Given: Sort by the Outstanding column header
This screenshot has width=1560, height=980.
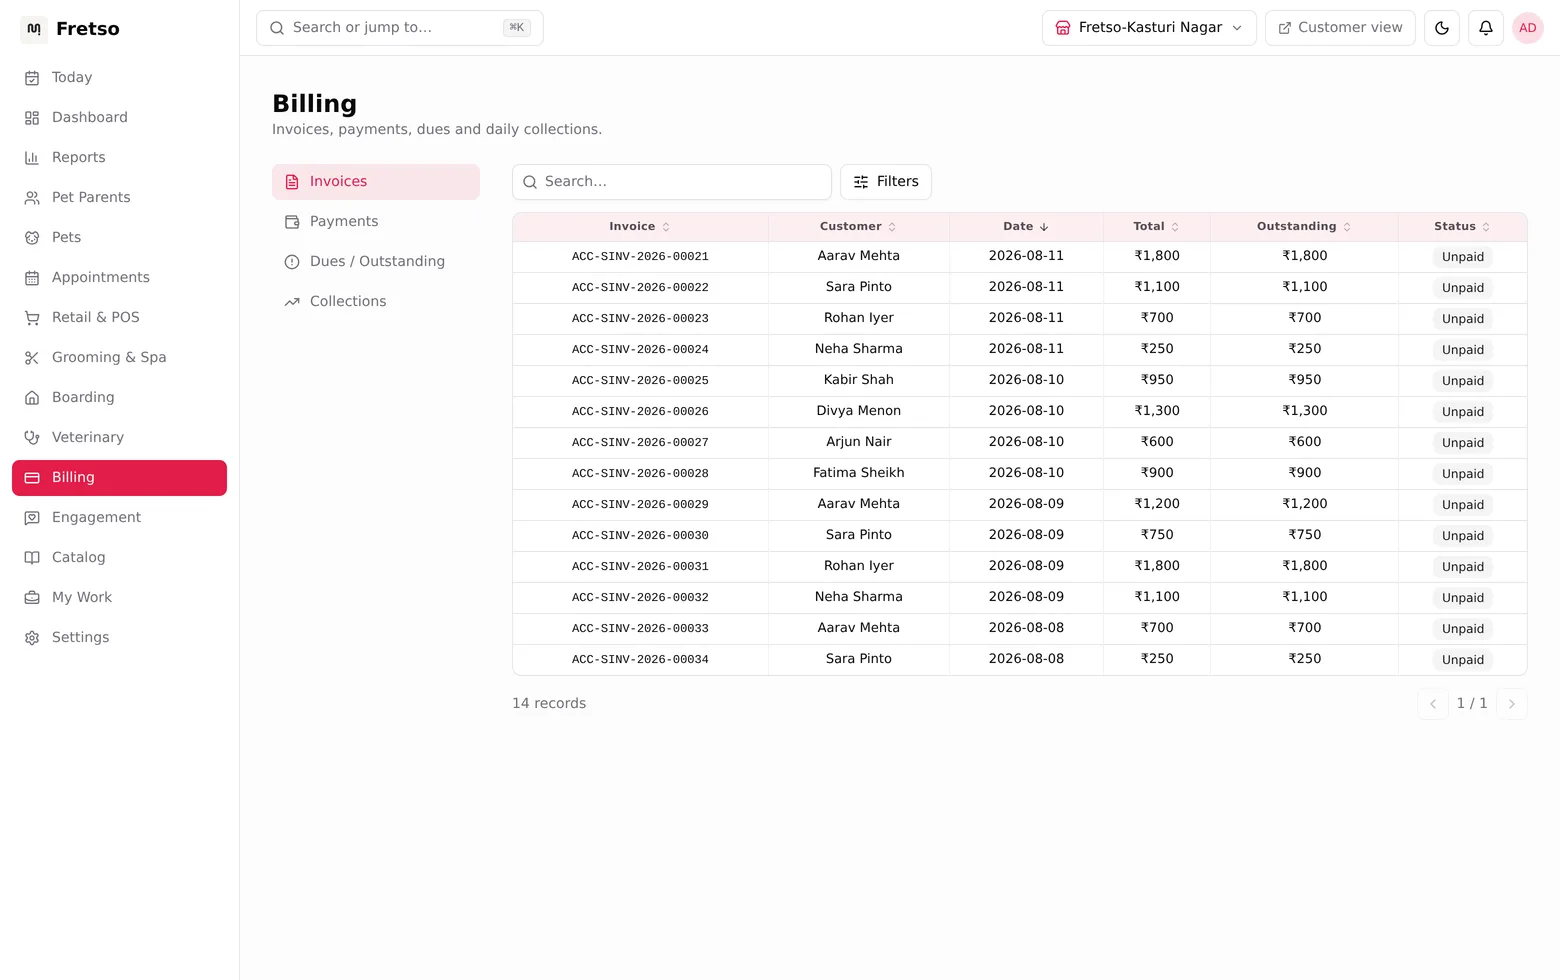Looking at the screenshot, I should [x=1304, y=227].
